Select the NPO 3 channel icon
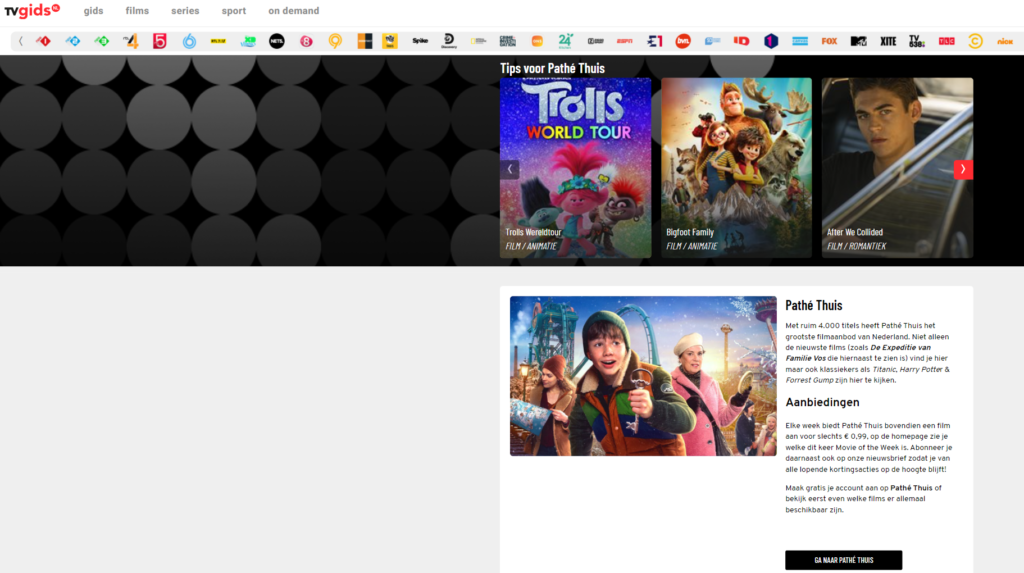 click(102, 41)
